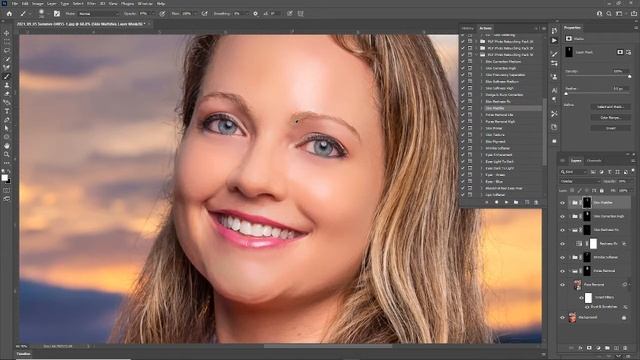Toggle the Skin Mattifier action checkmark

[463, 108]
